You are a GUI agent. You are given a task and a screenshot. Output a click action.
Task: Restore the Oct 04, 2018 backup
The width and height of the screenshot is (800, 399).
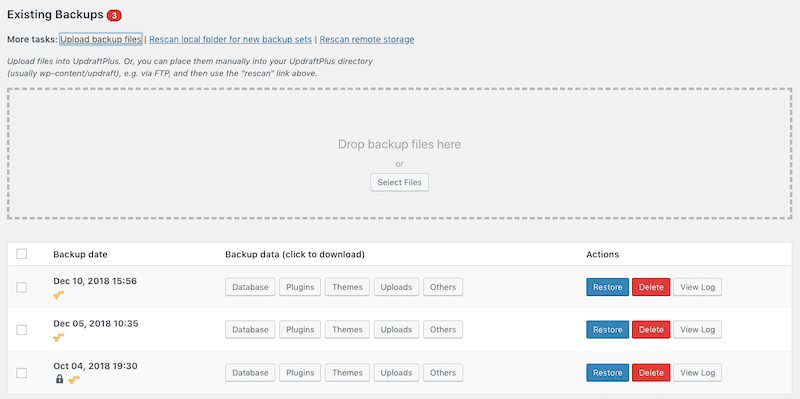[x=608, y=372]
